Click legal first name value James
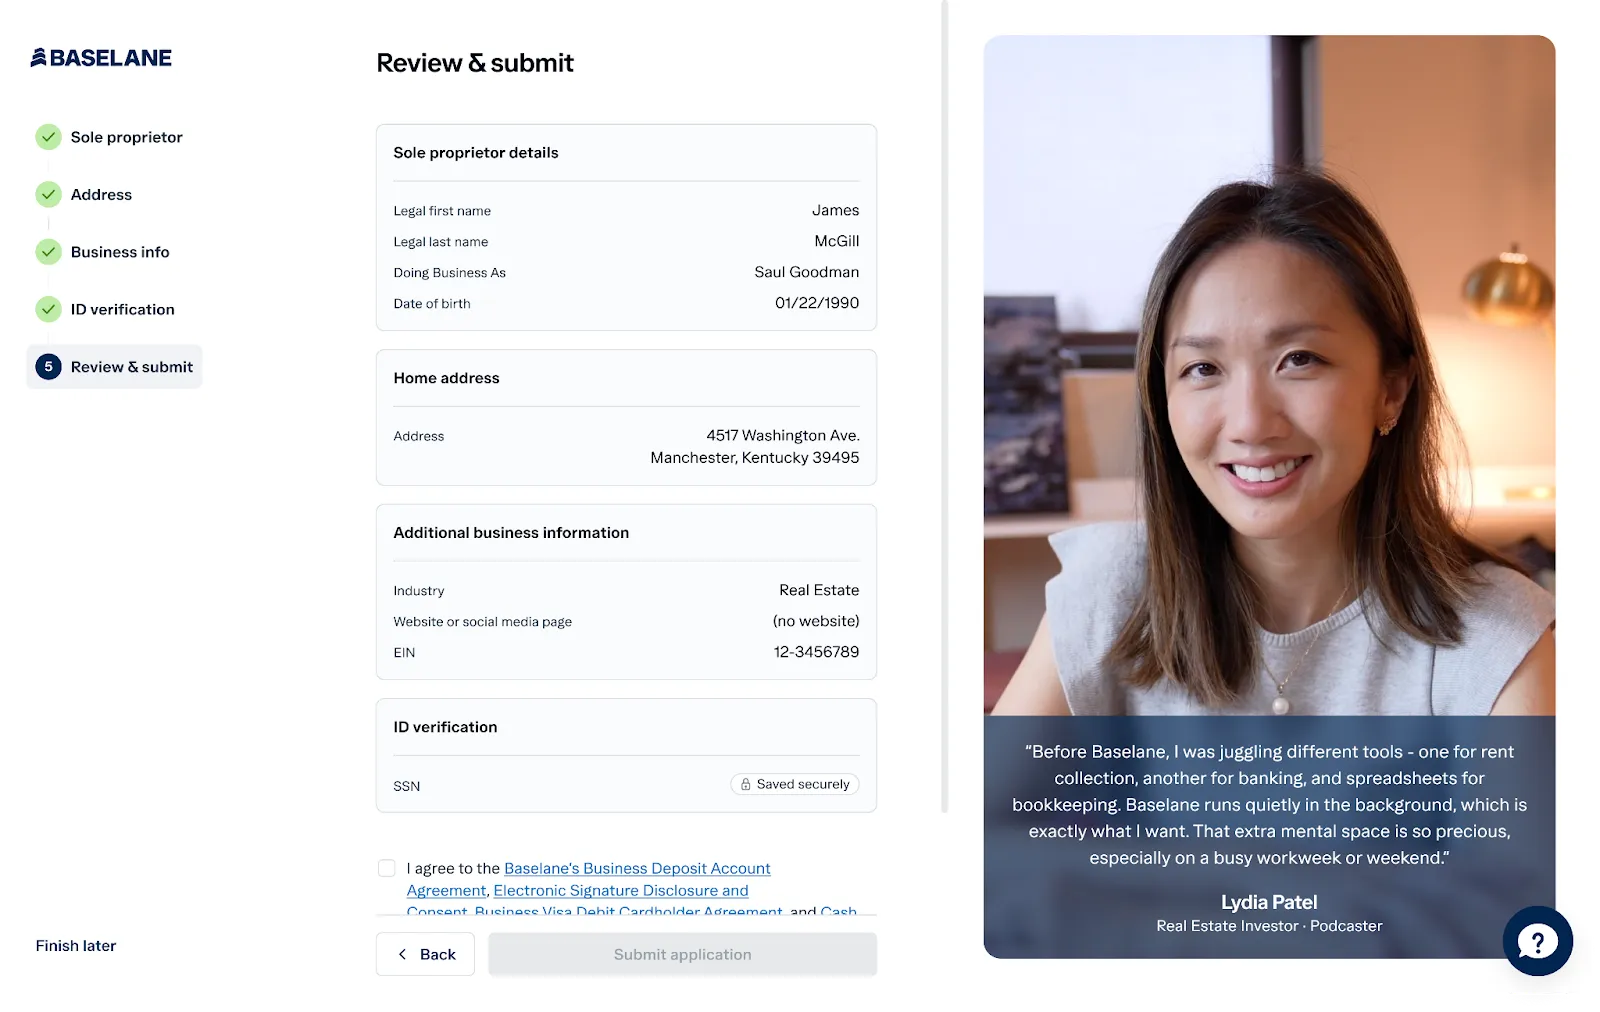Image resolution: width=1600 pixels, height=1012 pixels. tap(835, 211)
